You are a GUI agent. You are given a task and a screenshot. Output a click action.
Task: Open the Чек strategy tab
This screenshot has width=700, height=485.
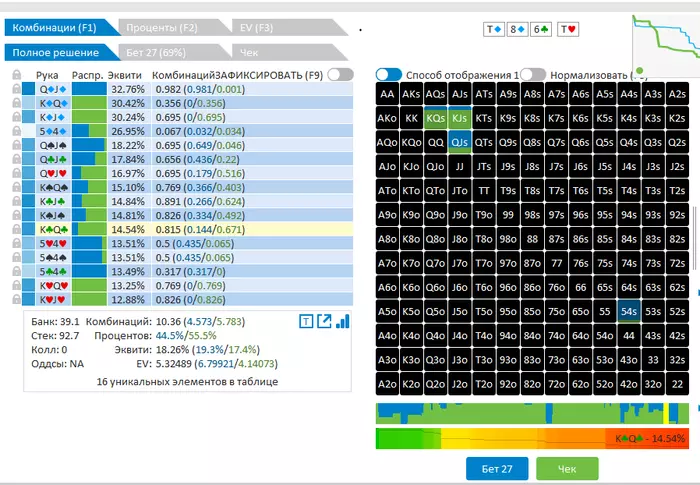point(286,52)
